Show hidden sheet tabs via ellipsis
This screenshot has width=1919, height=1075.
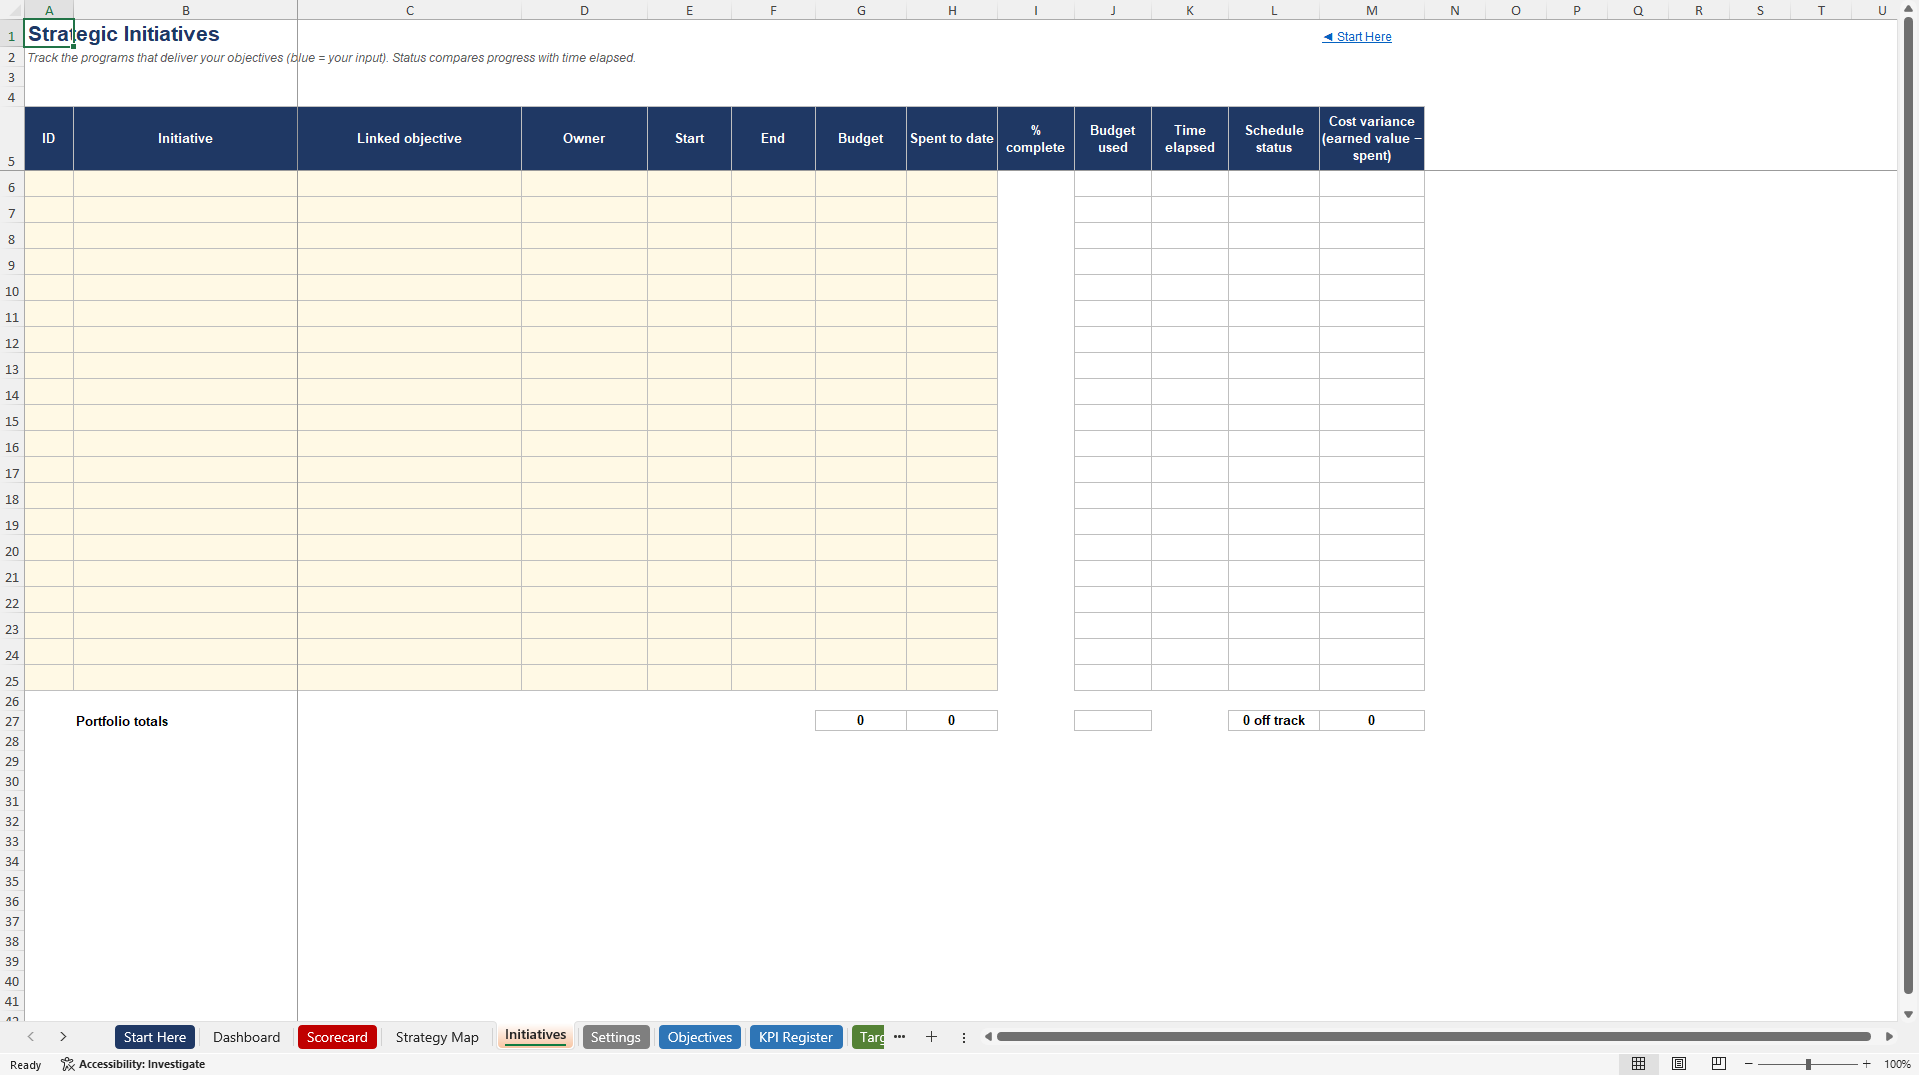pos(899,1037)
